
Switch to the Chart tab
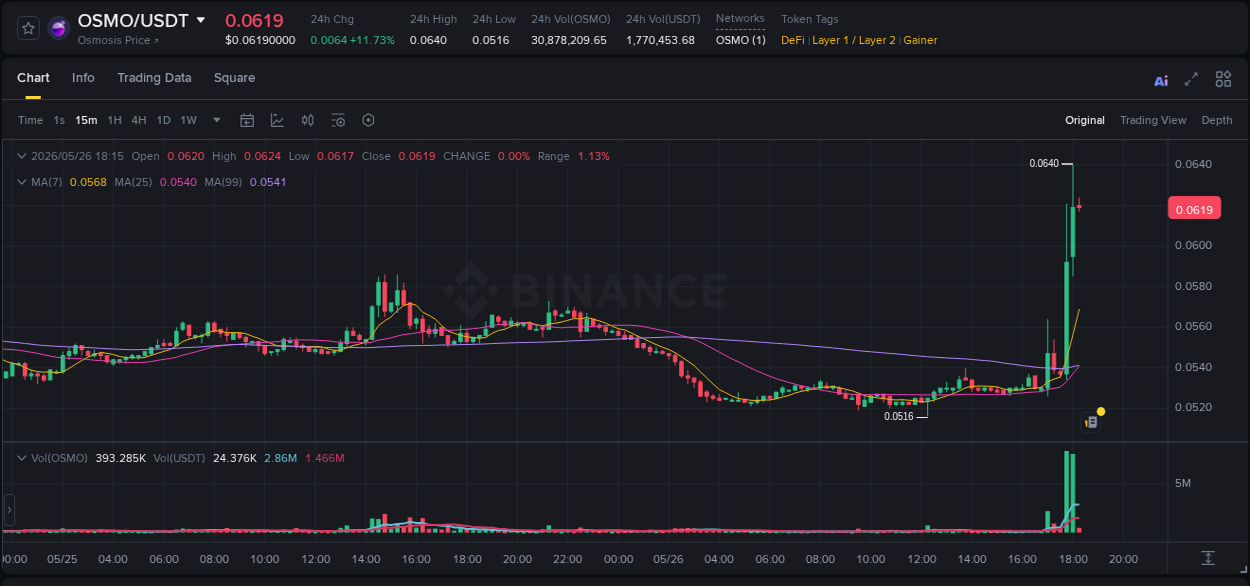[33, 78]
